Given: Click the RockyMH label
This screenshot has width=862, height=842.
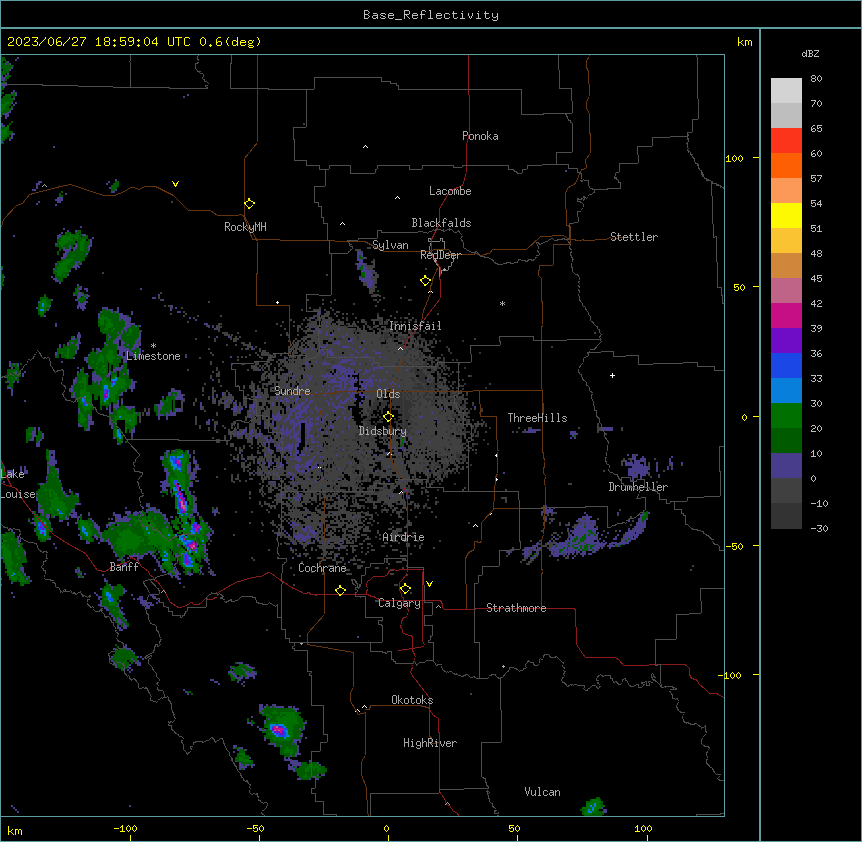Looking at the screenshot, I should click(x=245, y=227).
